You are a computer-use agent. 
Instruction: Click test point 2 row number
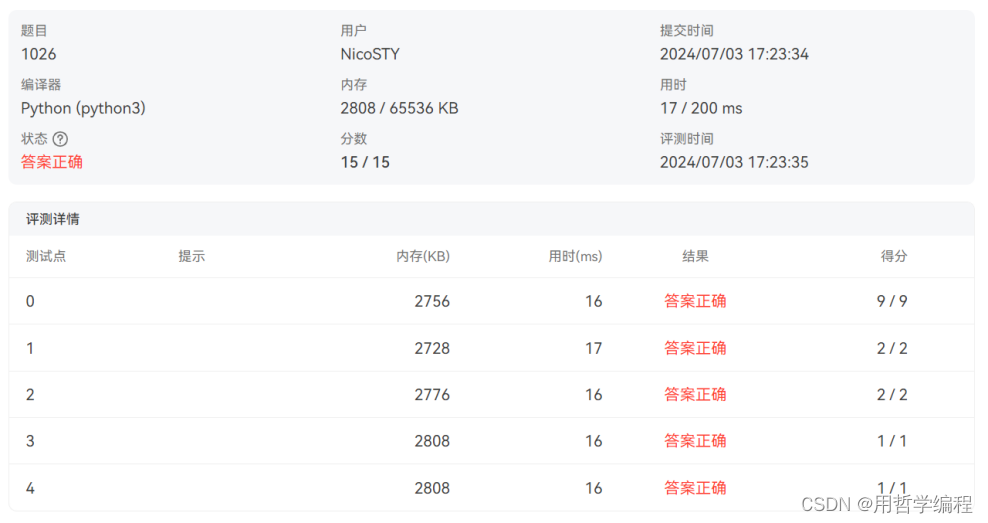coord(30,395)
